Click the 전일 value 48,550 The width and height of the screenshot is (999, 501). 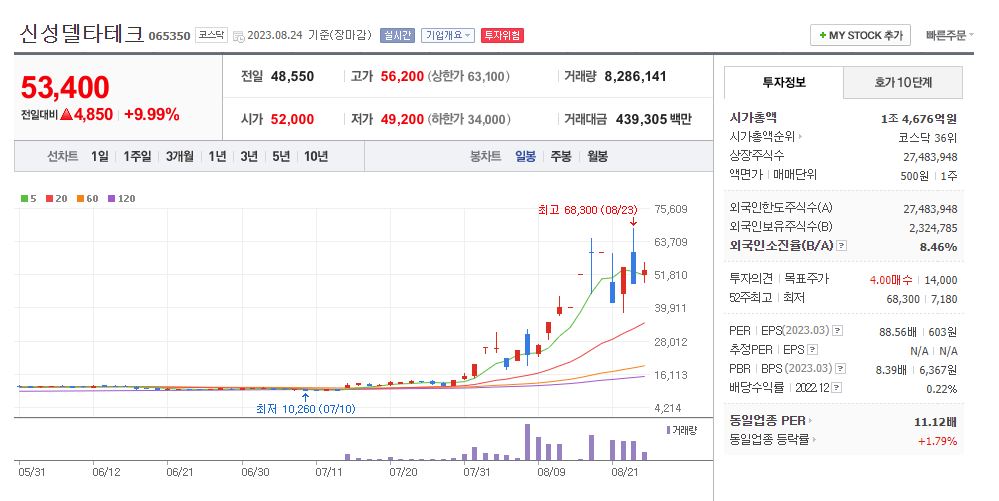pyautogui.click(x=292, y=76)
